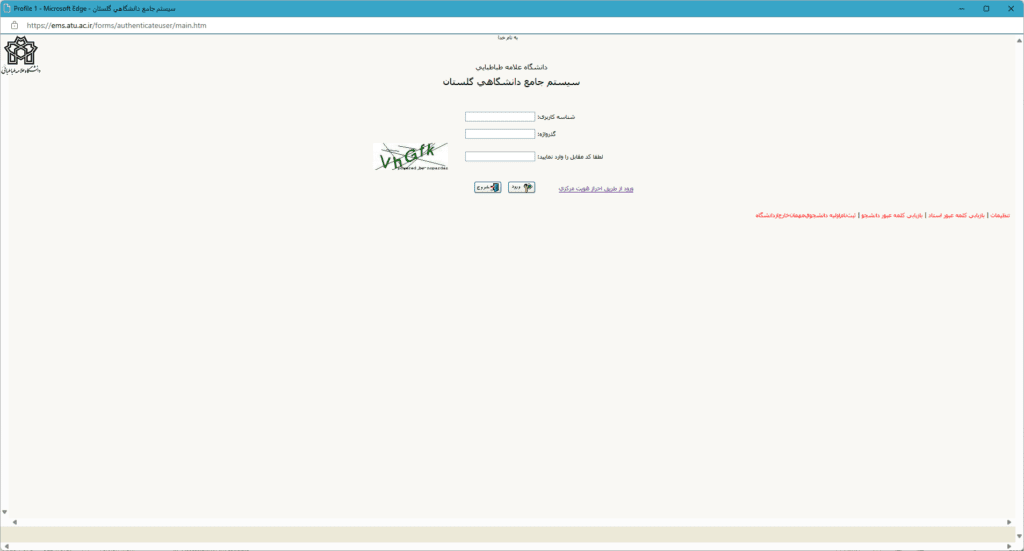Click the لطفا کد مقابل را وارد نمایید label

[570, 157]
